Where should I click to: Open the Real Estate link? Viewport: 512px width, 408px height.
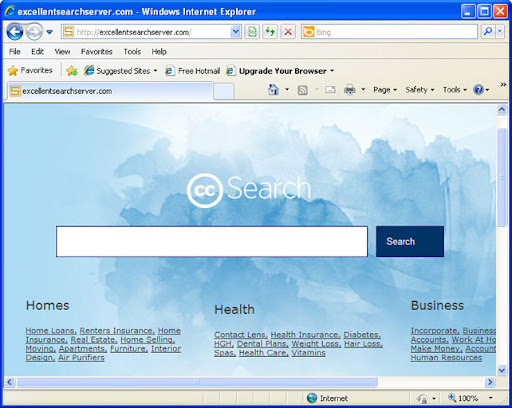(x=94, y=340)
